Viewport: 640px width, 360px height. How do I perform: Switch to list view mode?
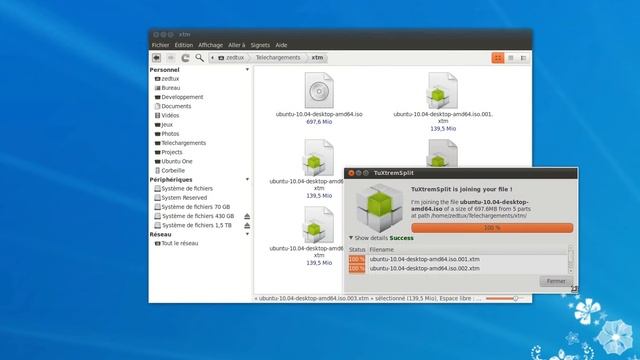(511, 58)
